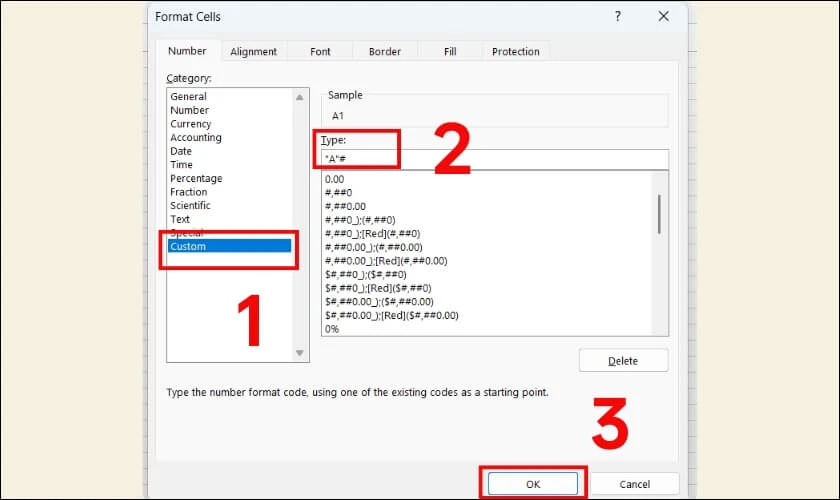Open the Protection tab
This screenshot has width=840, height=500.
click(x=515, y=52)
